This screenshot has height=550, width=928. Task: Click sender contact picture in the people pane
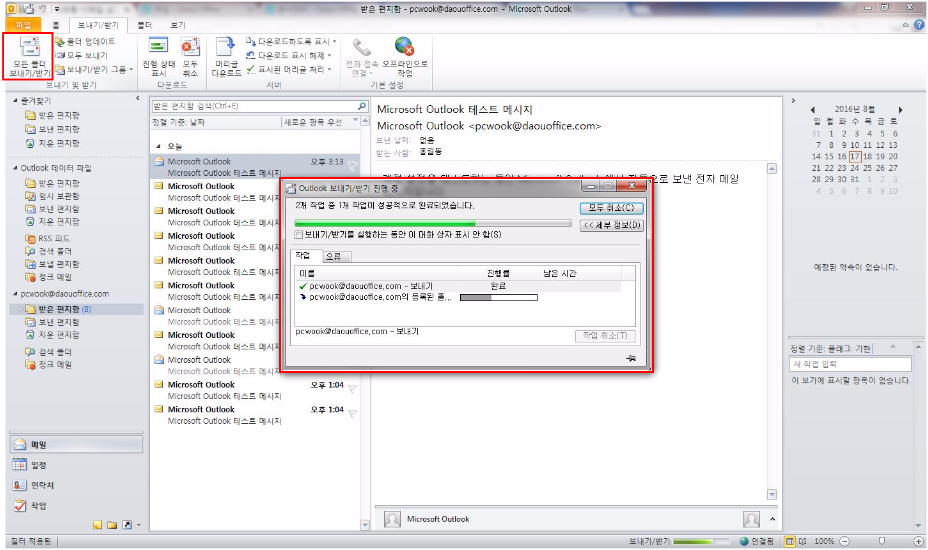click(x=392, y=519)
